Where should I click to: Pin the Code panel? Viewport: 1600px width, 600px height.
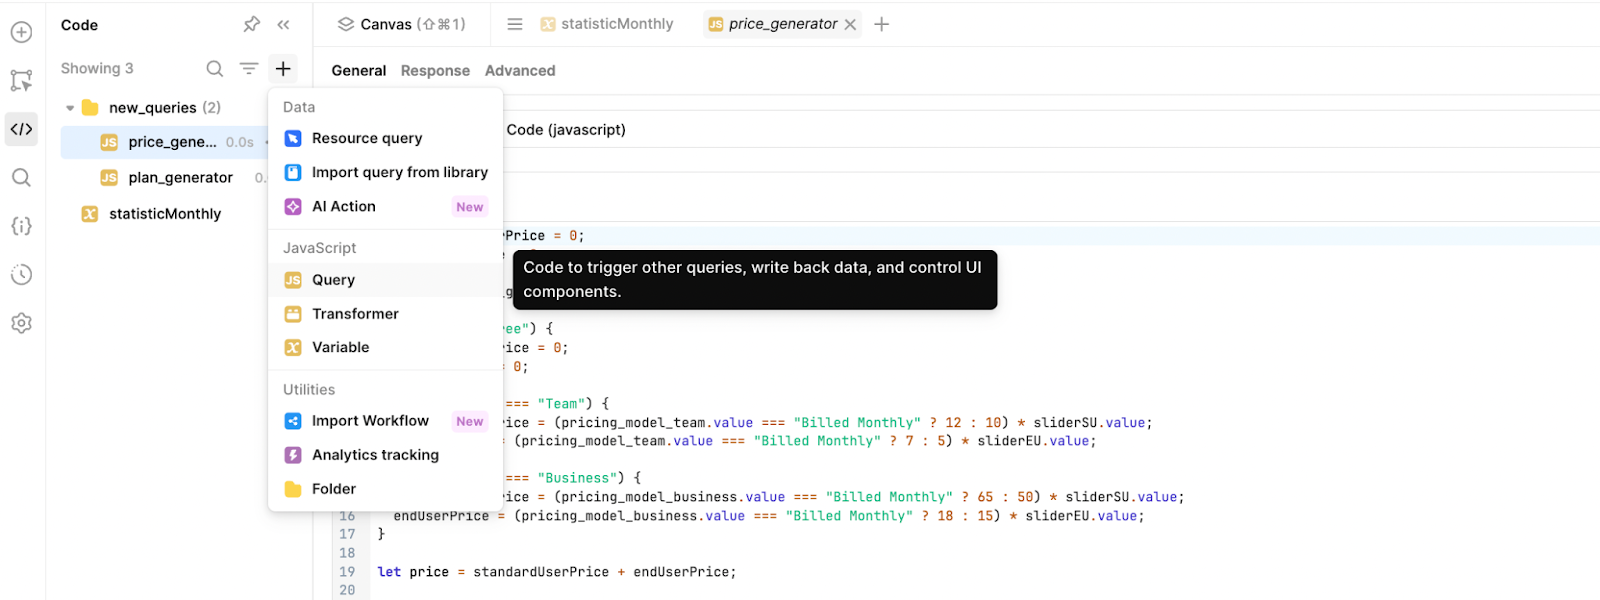click(x=252, y=24)
